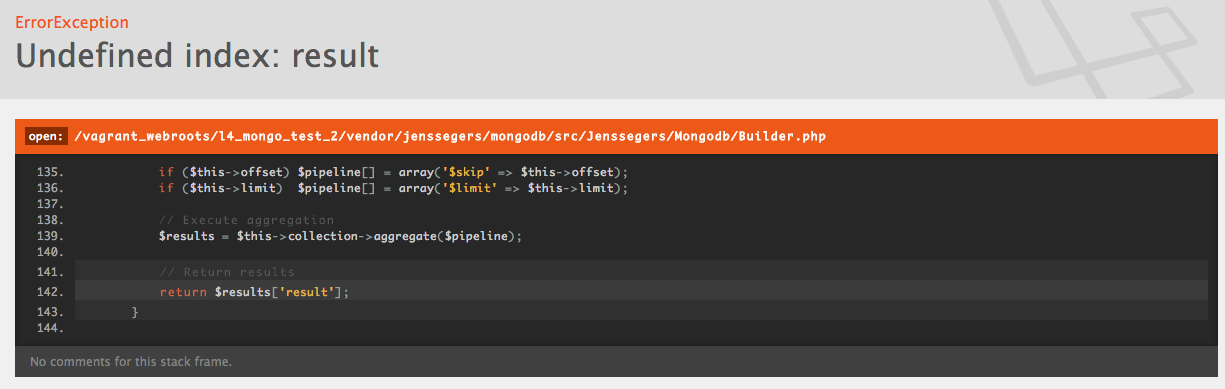Select the 'Undefined index: result' heading
This screenshot has width=1225, height=389.
pyautogui.click(x=197, y=55)
